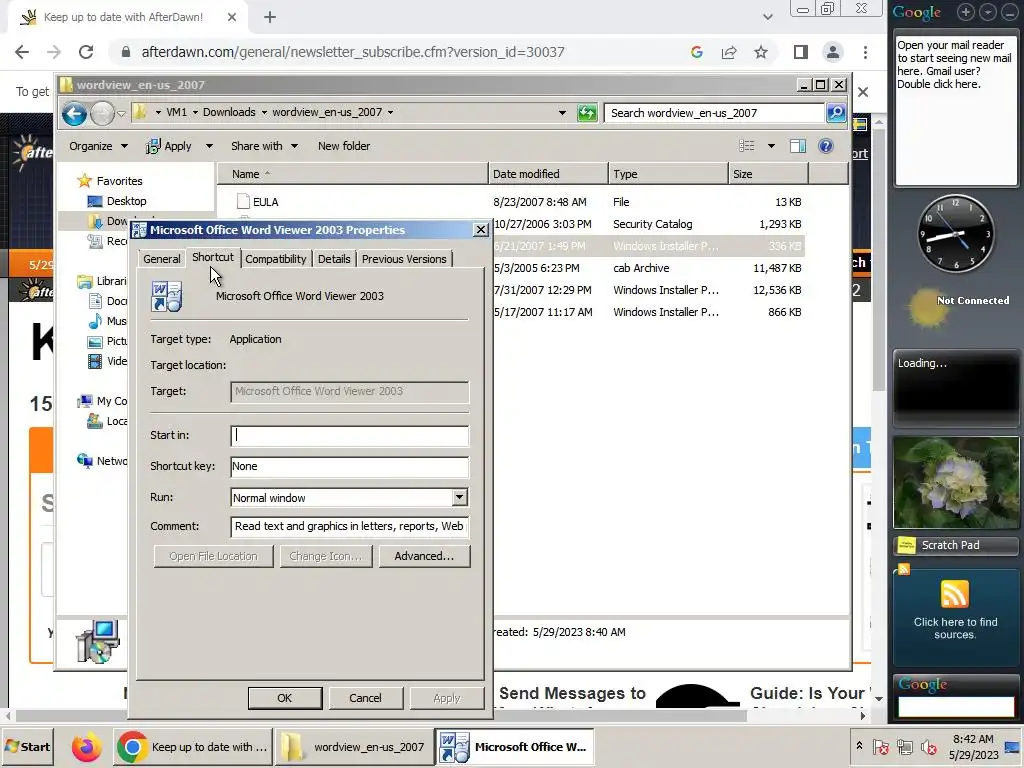Screen dimensions: 1024x768
Task: Open the Share with menu
Action: coord(264,146)
